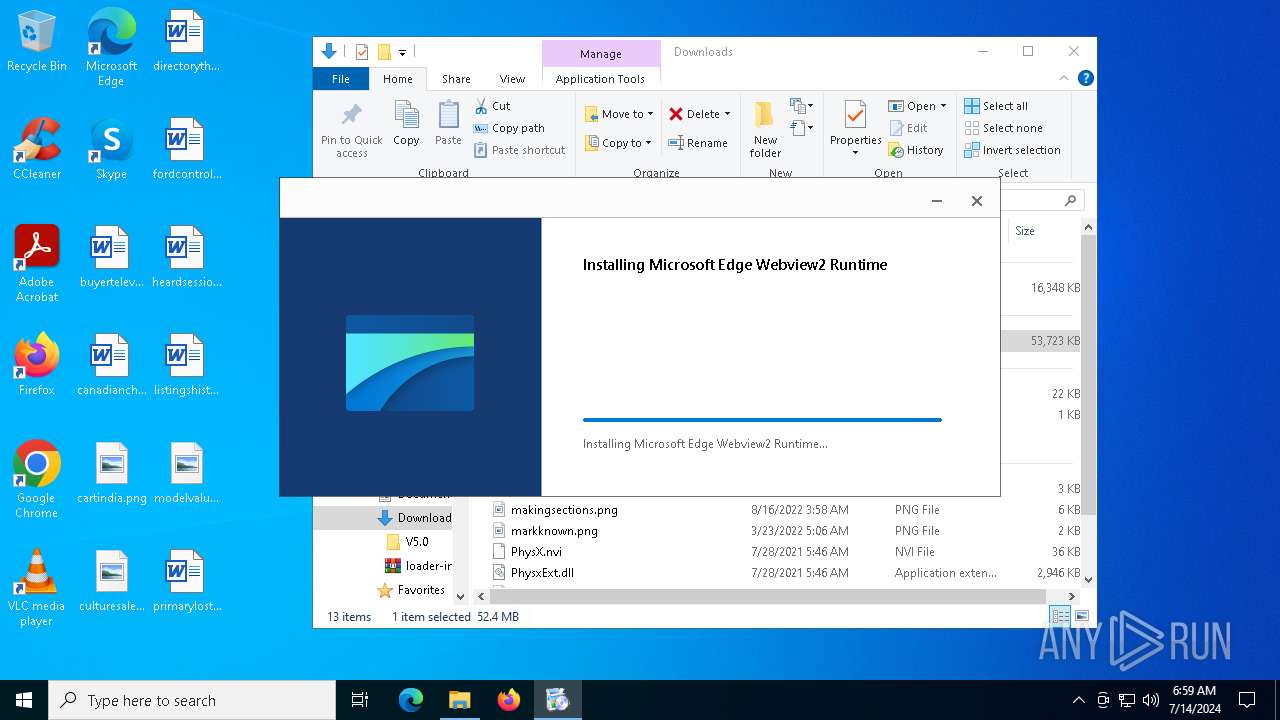Viewport: 1280px width, 720px height.
Task: Click the Windows Start button
Action: (24, 700)
